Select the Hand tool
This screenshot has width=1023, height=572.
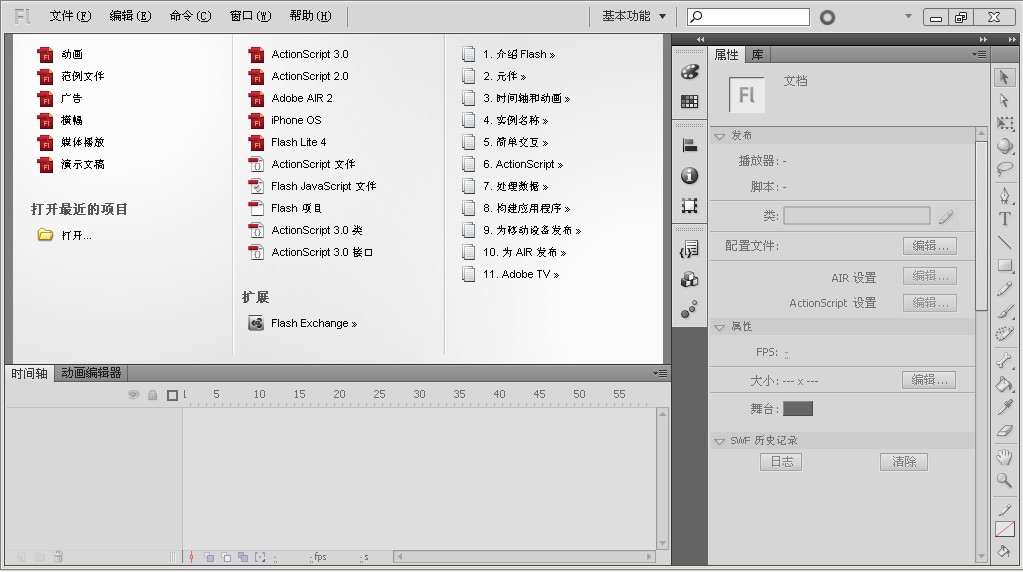[1005, 457]
